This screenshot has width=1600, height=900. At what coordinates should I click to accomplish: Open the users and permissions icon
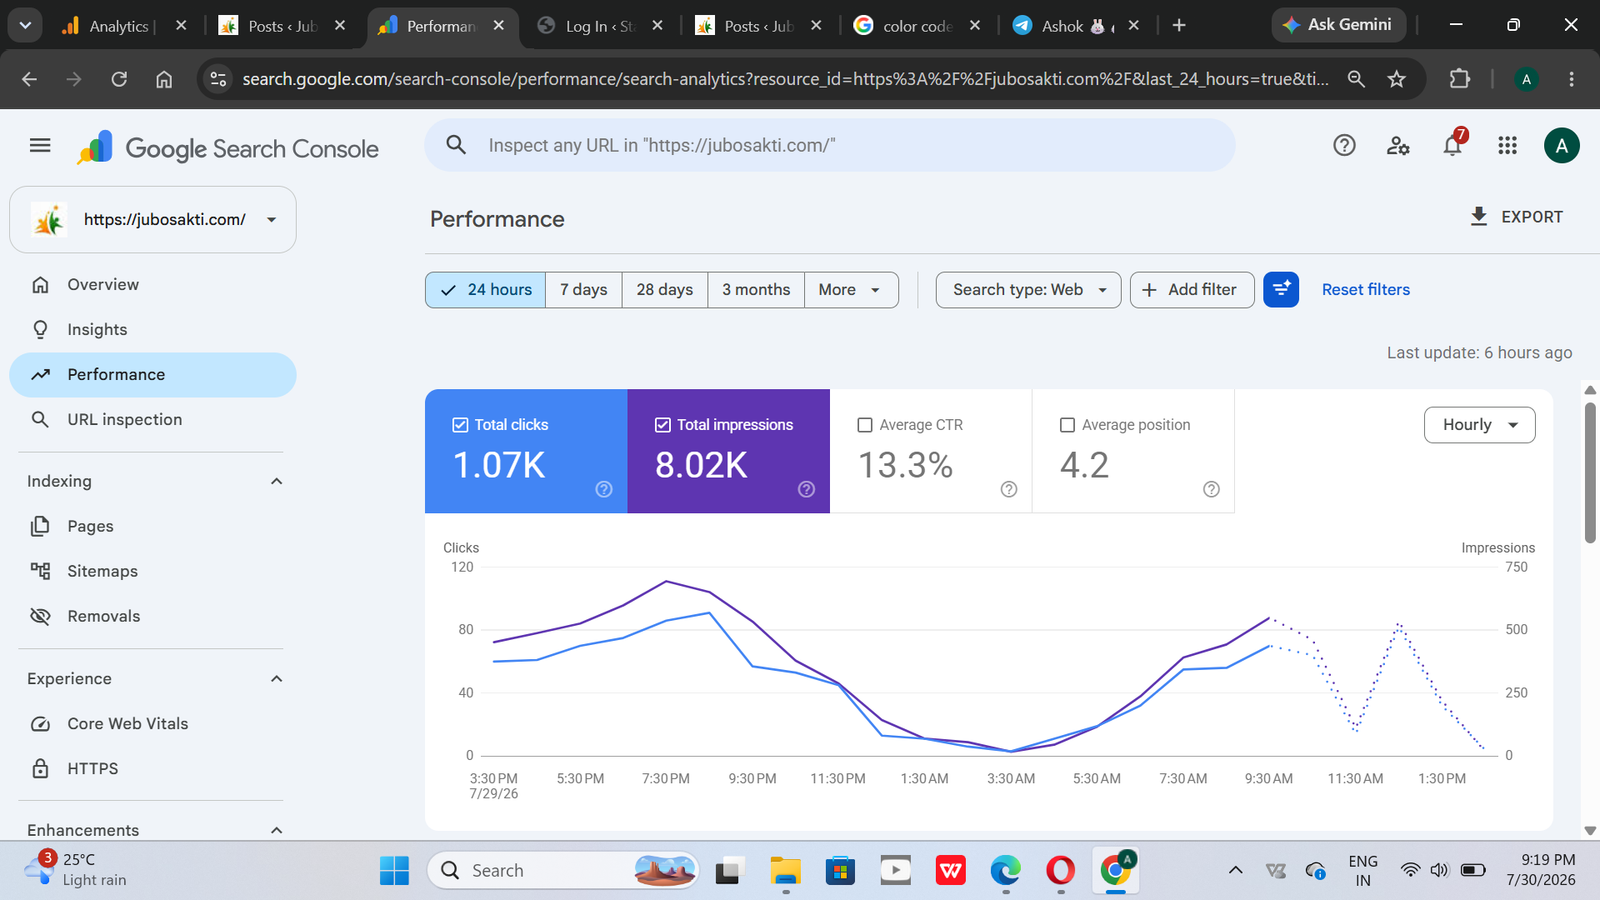click(x=1398, y=146)
